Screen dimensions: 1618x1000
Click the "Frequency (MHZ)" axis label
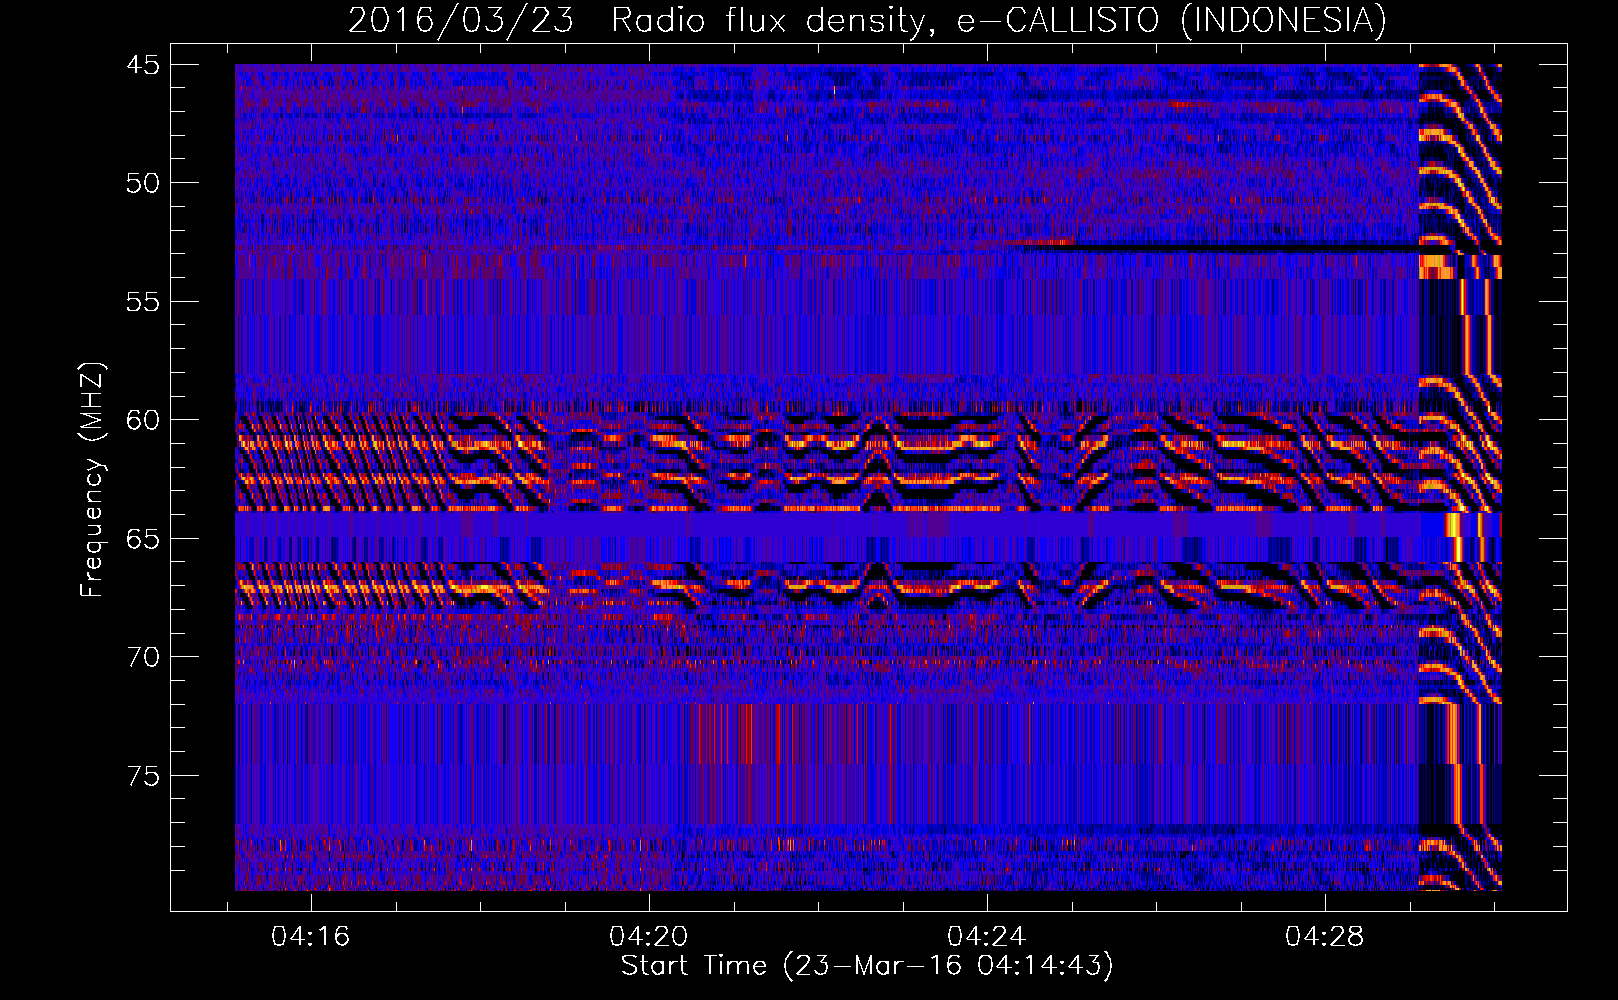click(x=92, y=480)
